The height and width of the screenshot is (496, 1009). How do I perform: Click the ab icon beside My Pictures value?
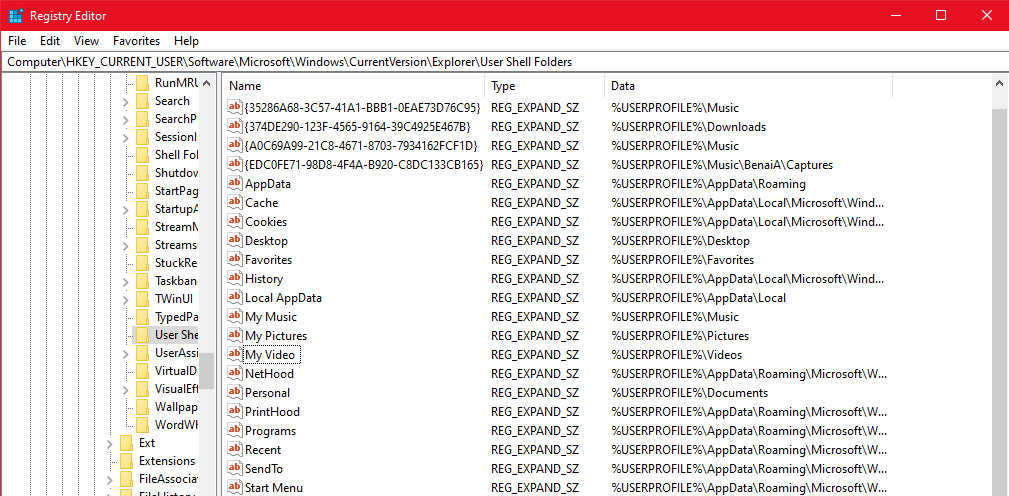pyautogui.click(x=235, y=335)
